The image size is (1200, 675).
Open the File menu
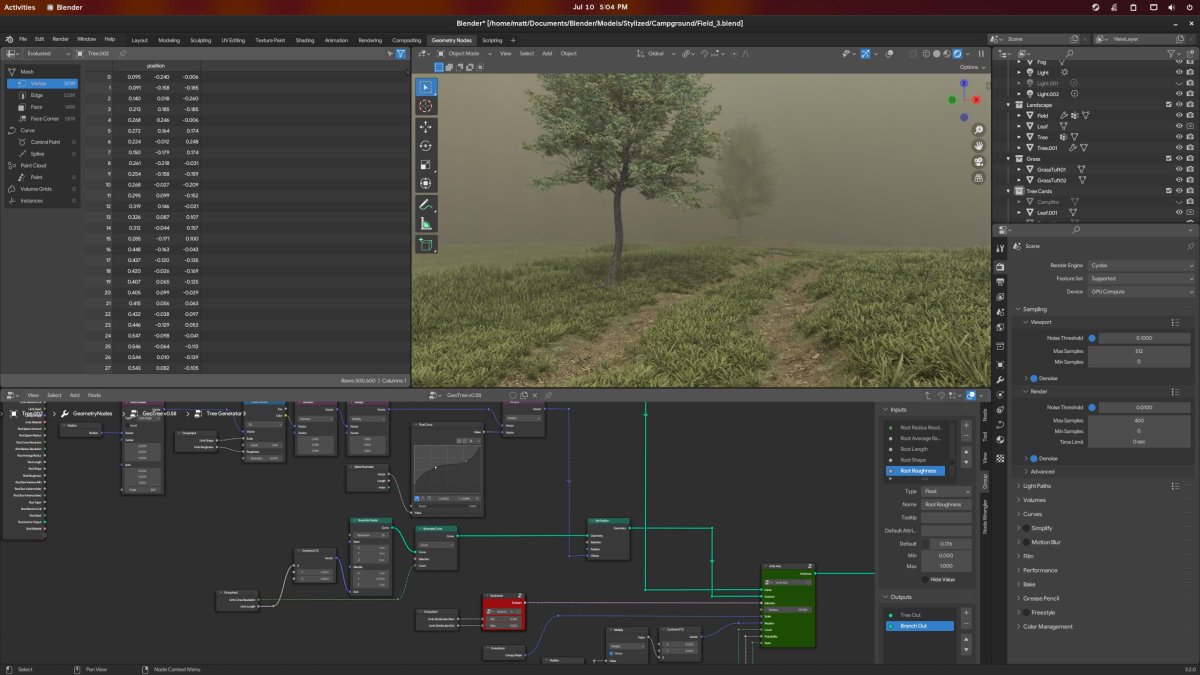tap(22, 39)
